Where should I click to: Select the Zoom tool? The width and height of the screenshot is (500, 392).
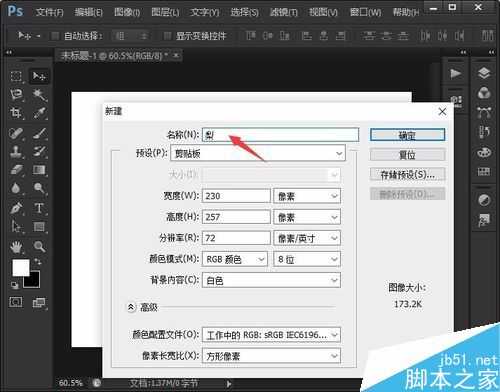[x=39, y=247]
